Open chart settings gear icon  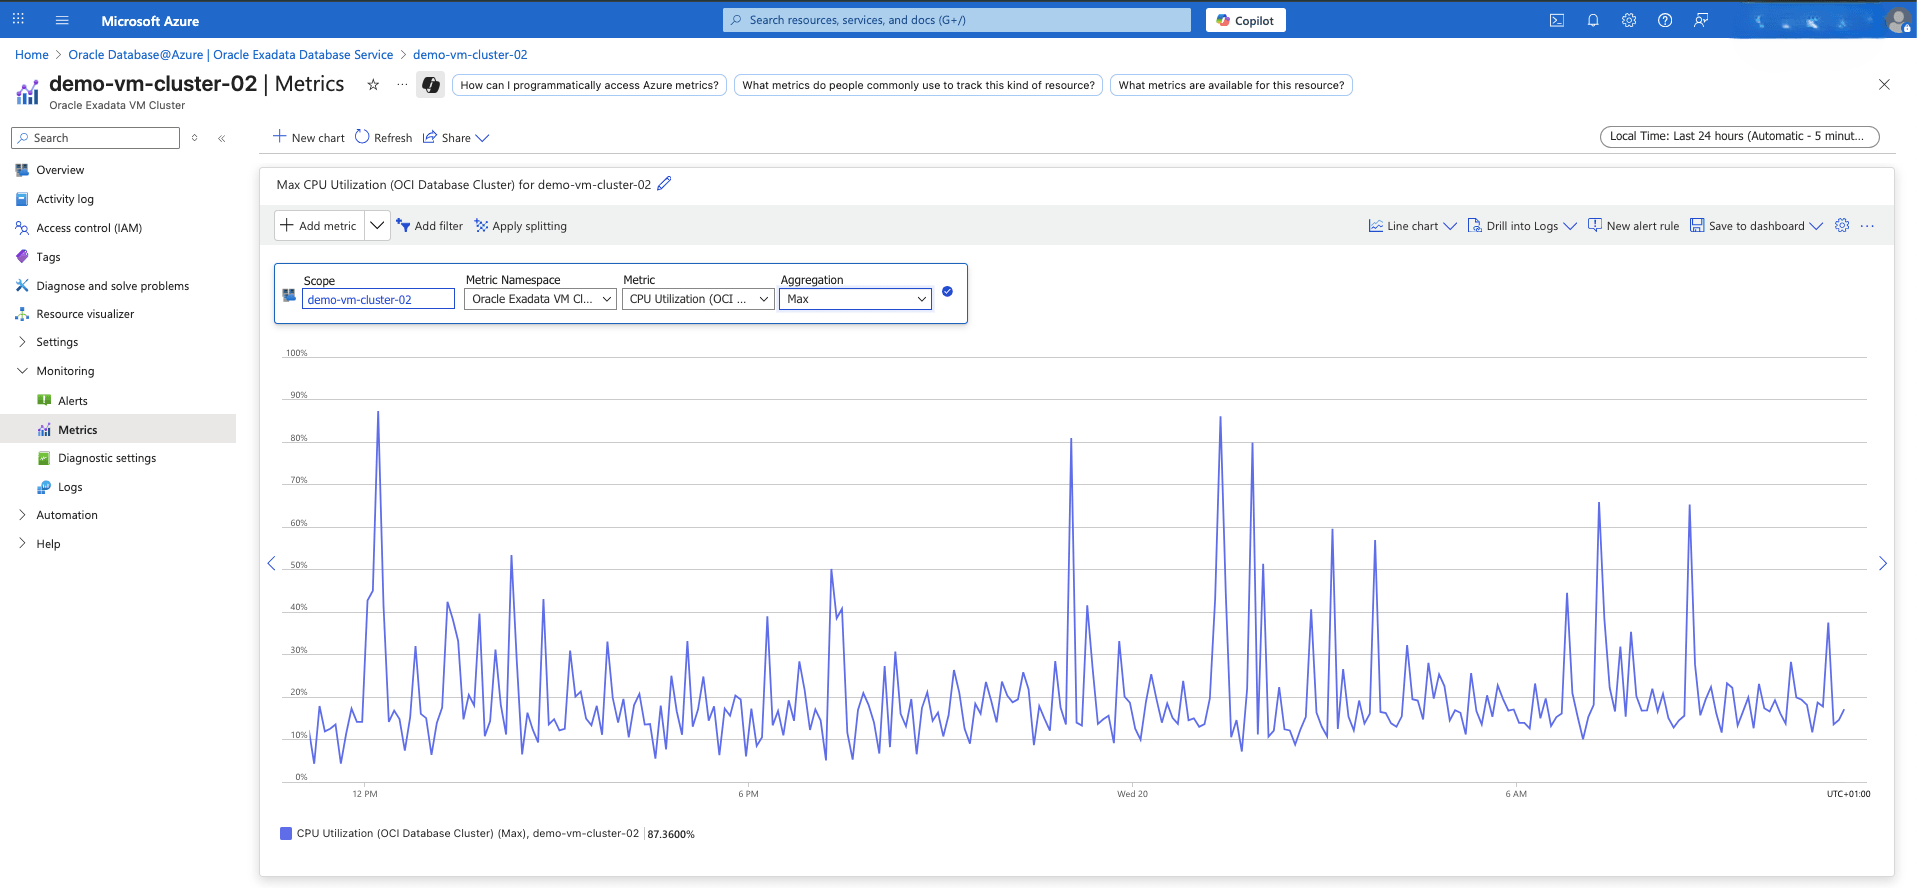(1842, 226)
